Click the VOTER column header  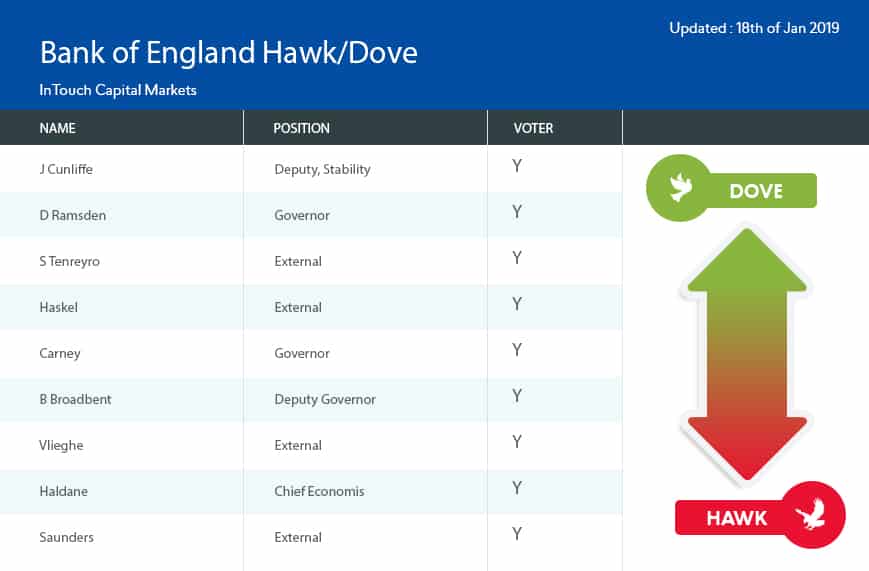click(x=533, y=128)
